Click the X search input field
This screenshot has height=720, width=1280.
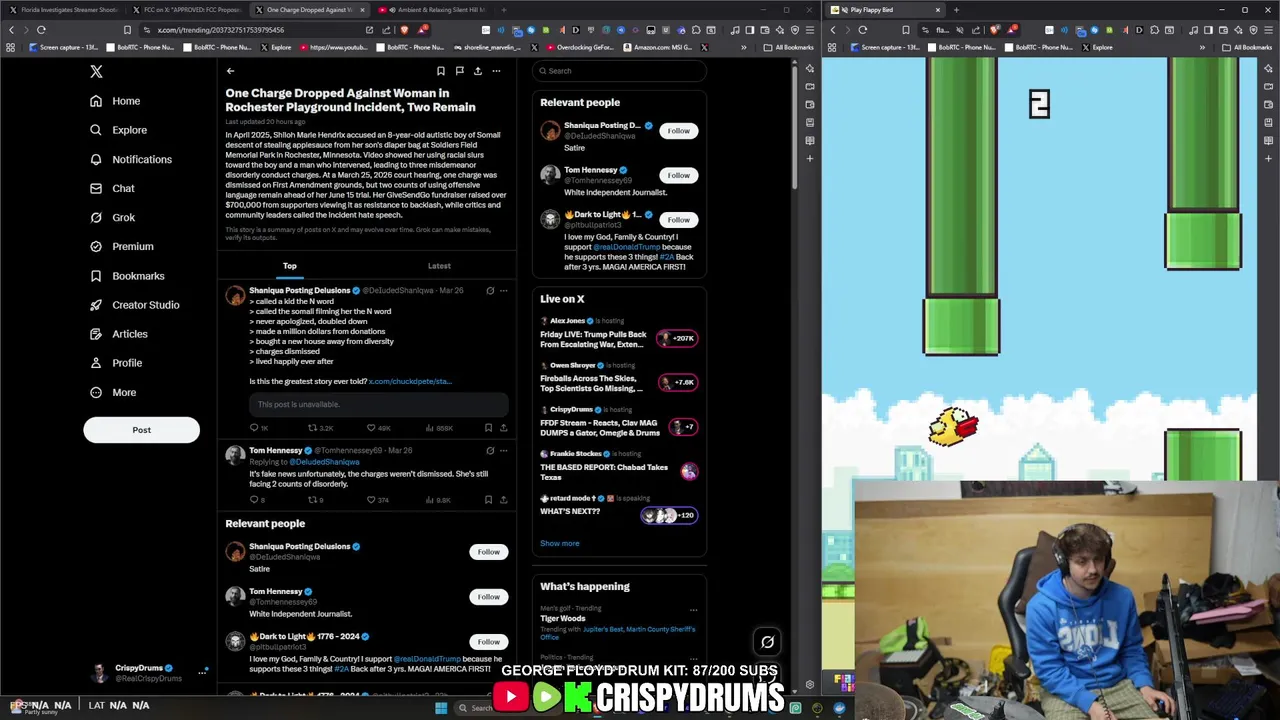[619, 71]
